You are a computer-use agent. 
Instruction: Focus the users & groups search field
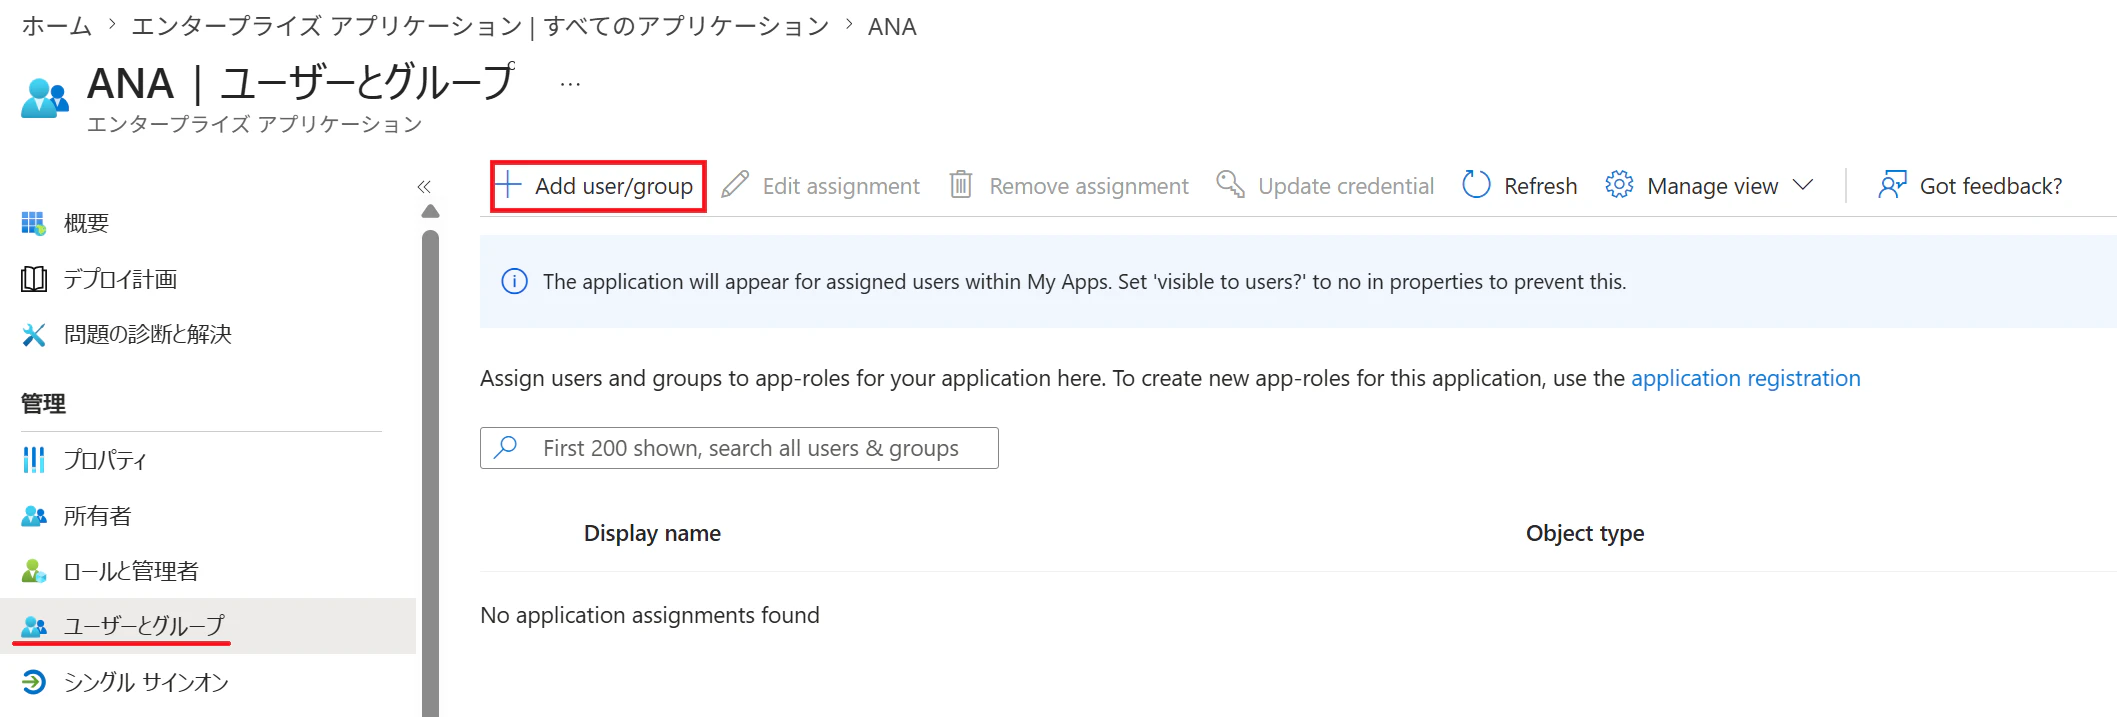[x=739, y=448]
